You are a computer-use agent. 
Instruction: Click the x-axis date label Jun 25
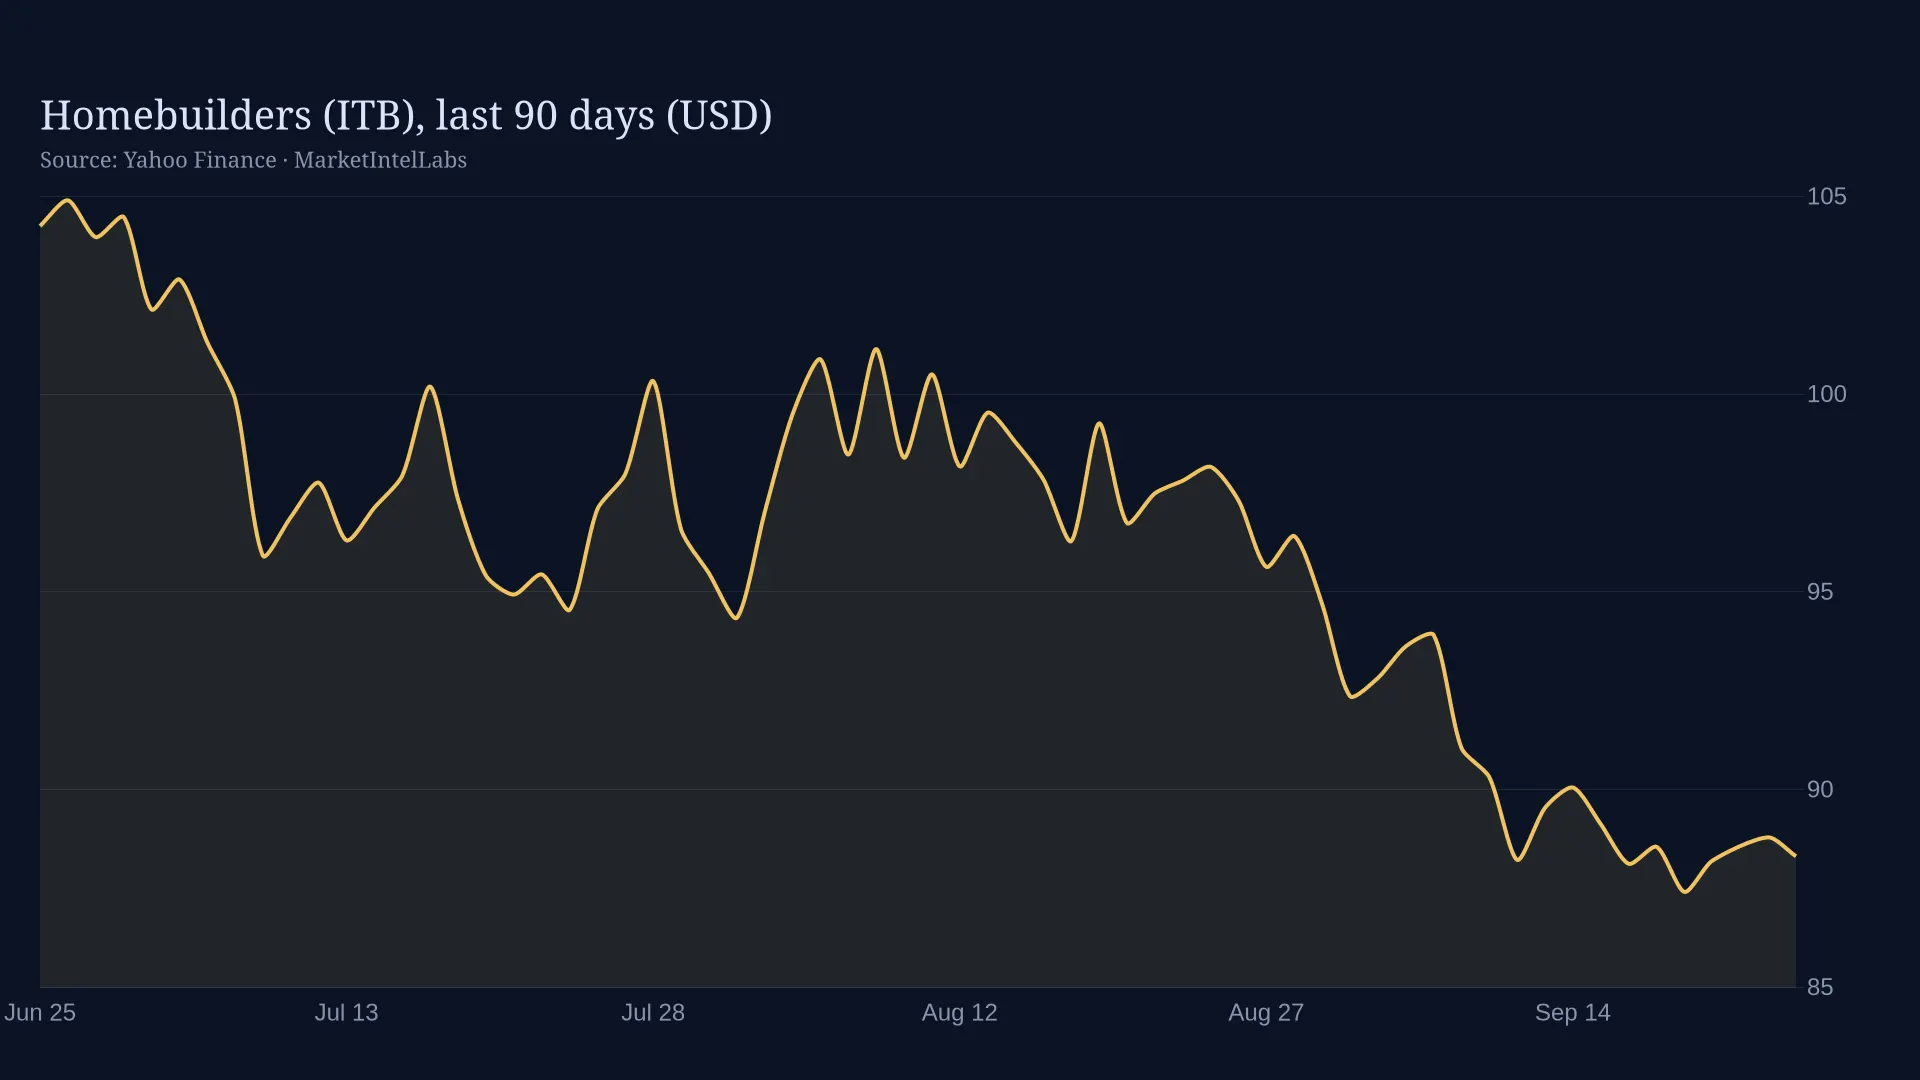pyautogui.click(x=40, y=1012)
